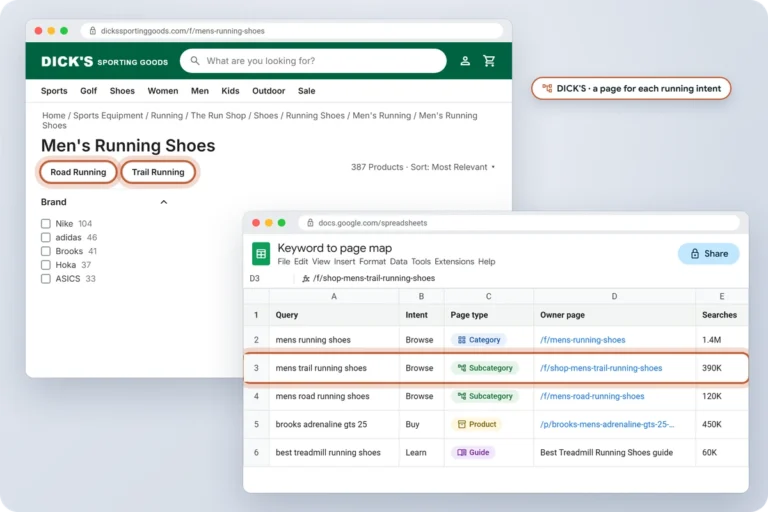Screen dimensions: 768x512
Task: Click the DICK'S Sporting Goods logo
Action: 104,61
